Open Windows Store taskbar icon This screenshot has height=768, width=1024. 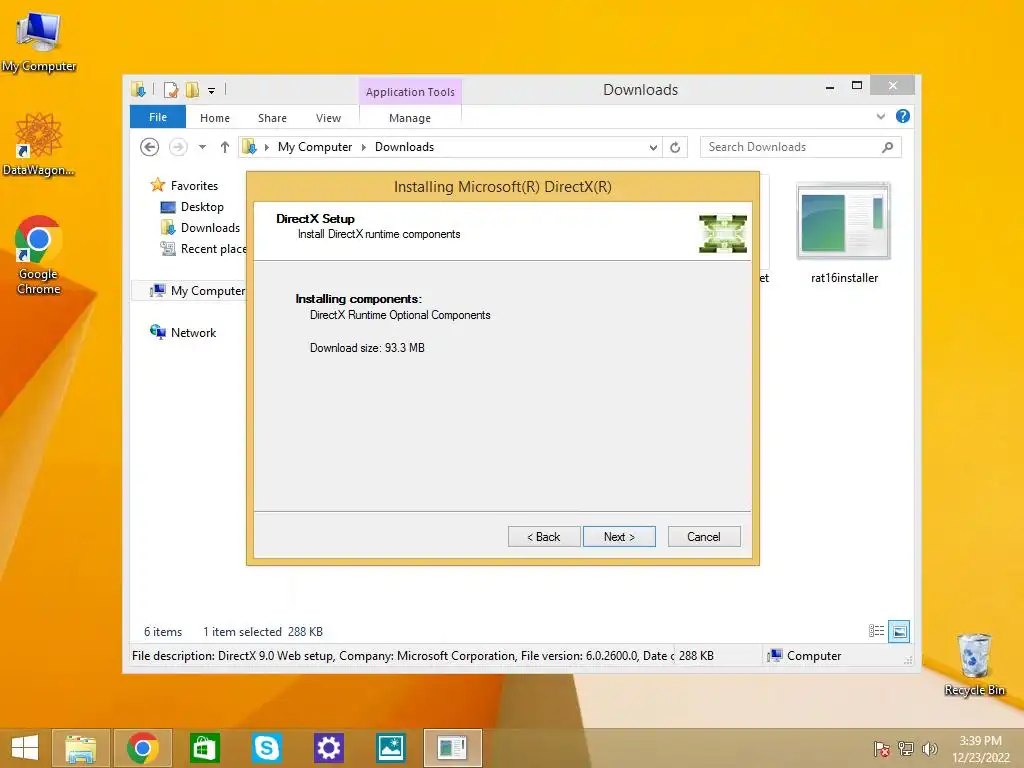[204, 748]
